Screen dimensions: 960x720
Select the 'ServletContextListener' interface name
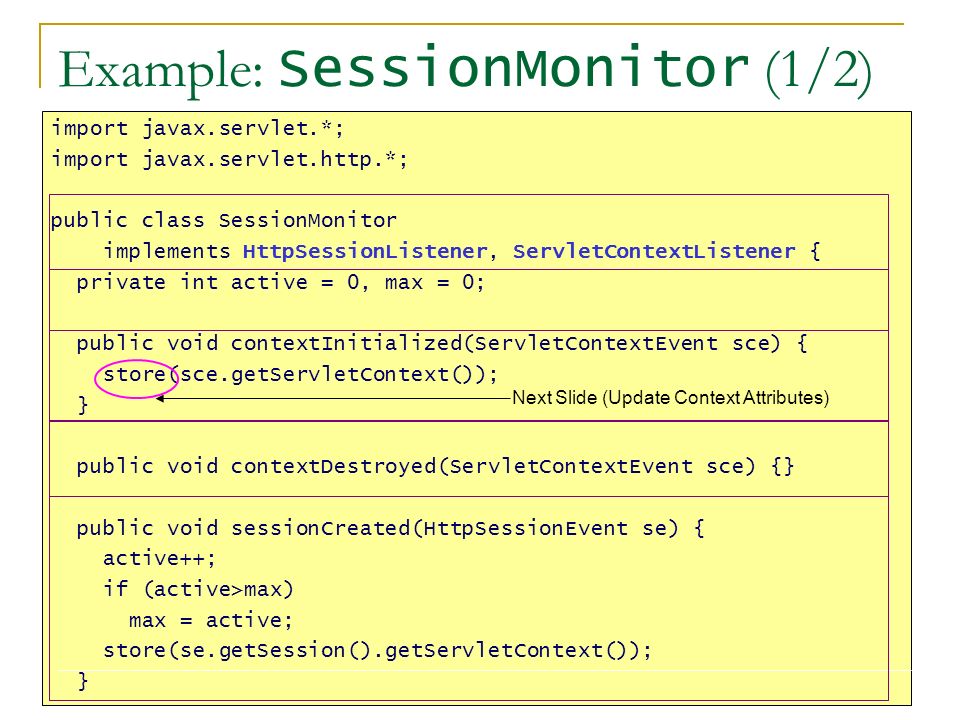[654, 252]
